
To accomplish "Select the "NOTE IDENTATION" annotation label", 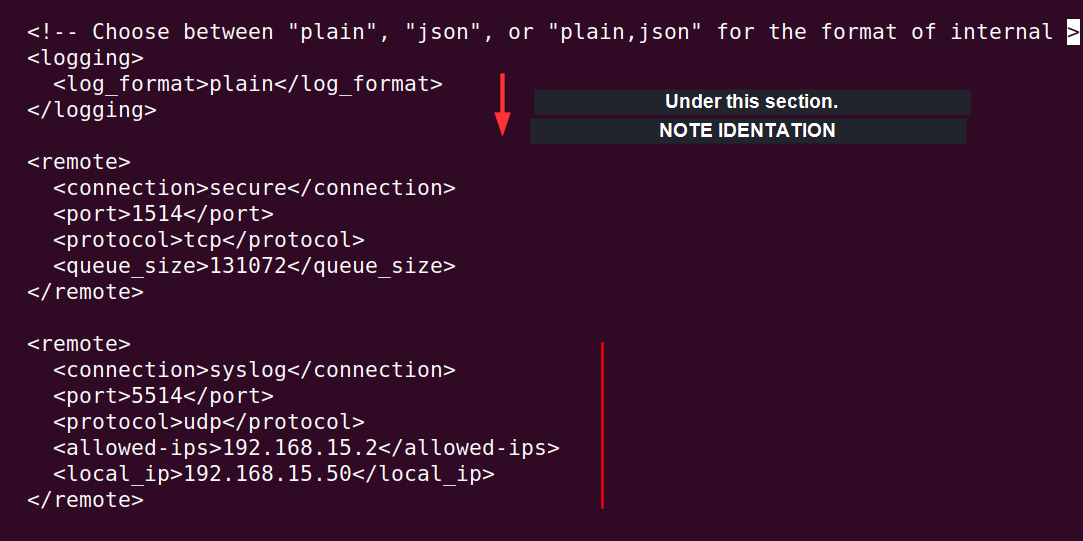I will [747, 131].
